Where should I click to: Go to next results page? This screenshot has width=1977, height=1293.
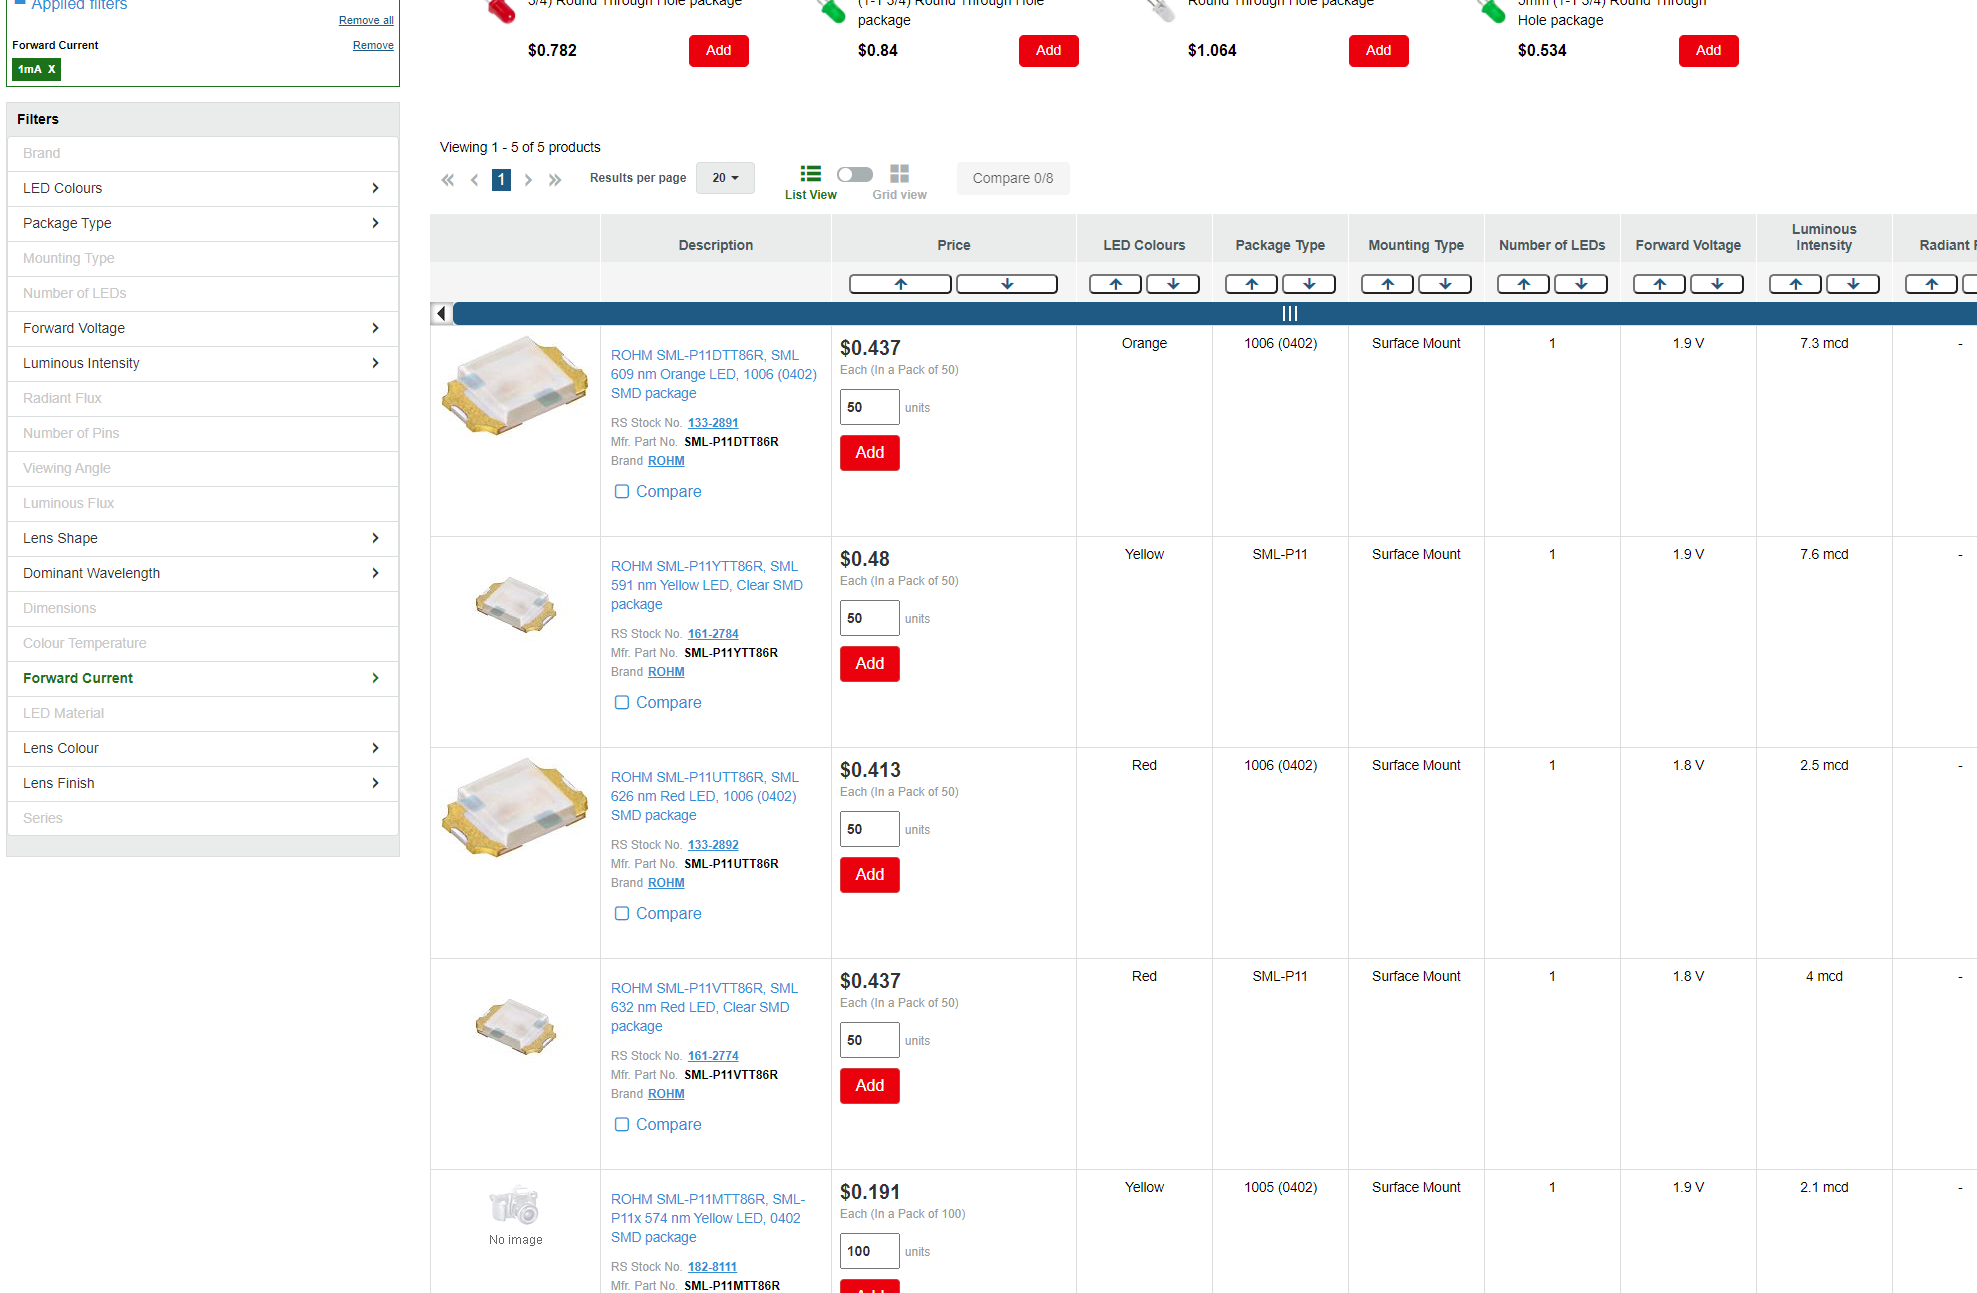528,180
